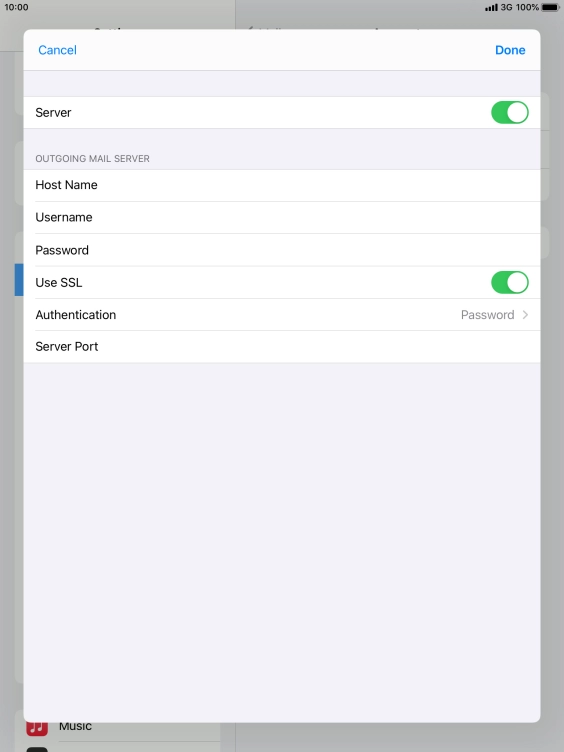Edit the Server Port field
564x752 pixels.
[282, 346]
